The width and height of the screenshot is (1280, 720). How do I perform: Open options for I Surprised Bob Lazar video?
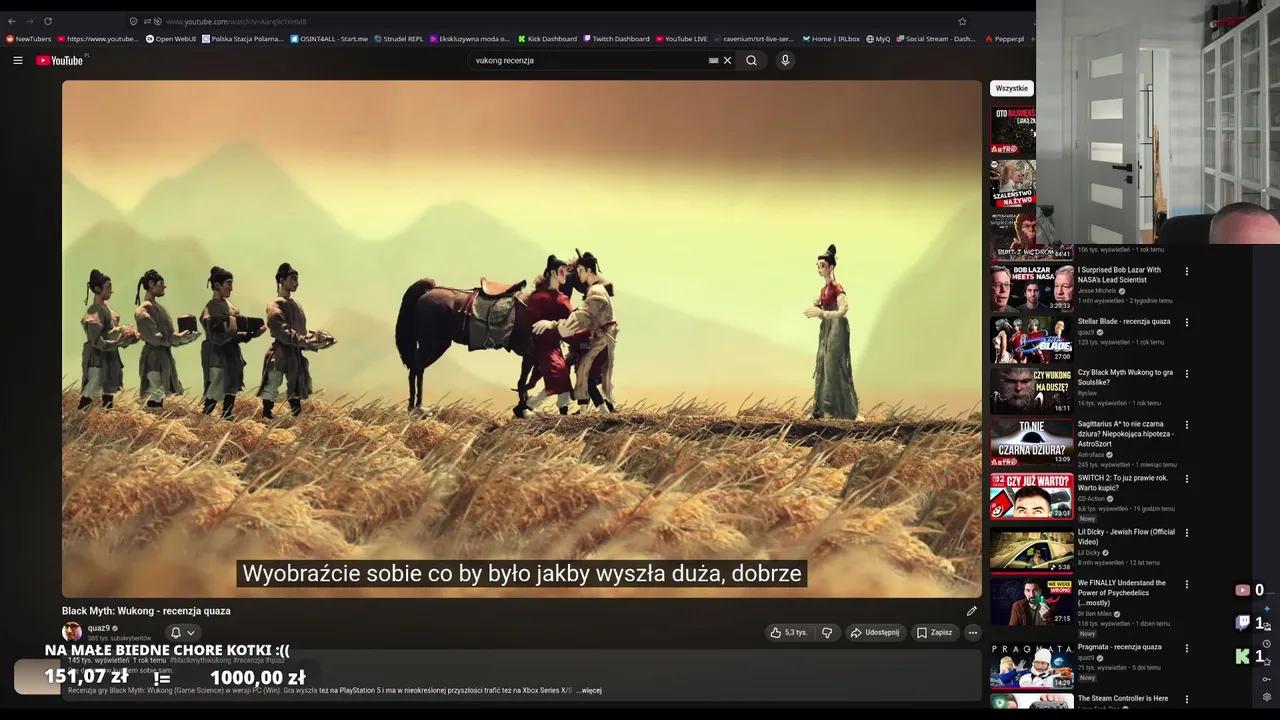pos(1187,271)
